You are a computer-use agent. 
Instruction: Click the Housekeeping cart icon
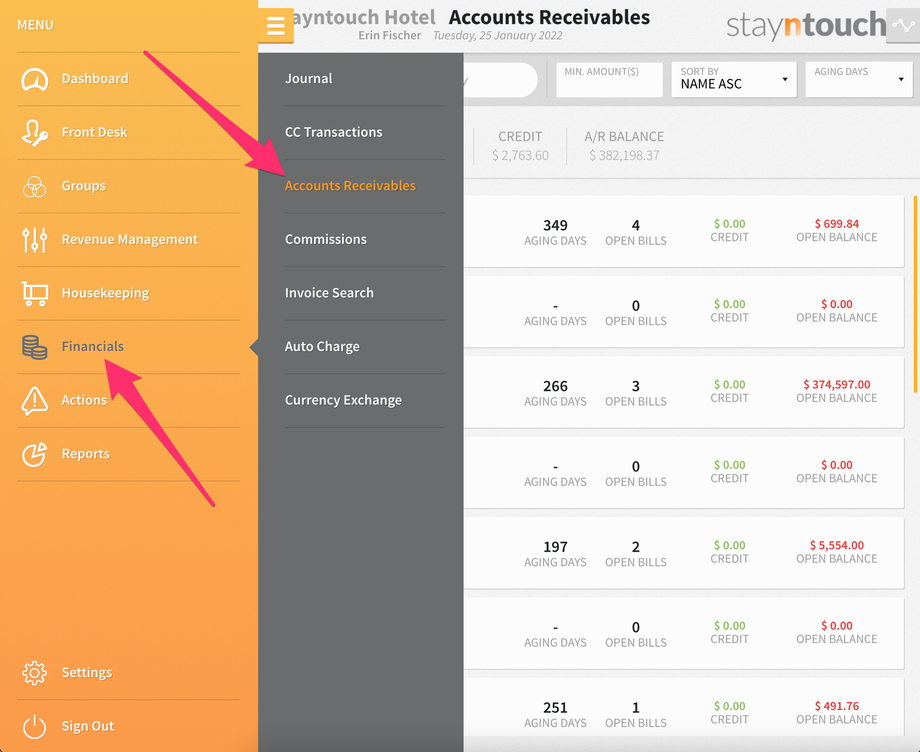35,293
